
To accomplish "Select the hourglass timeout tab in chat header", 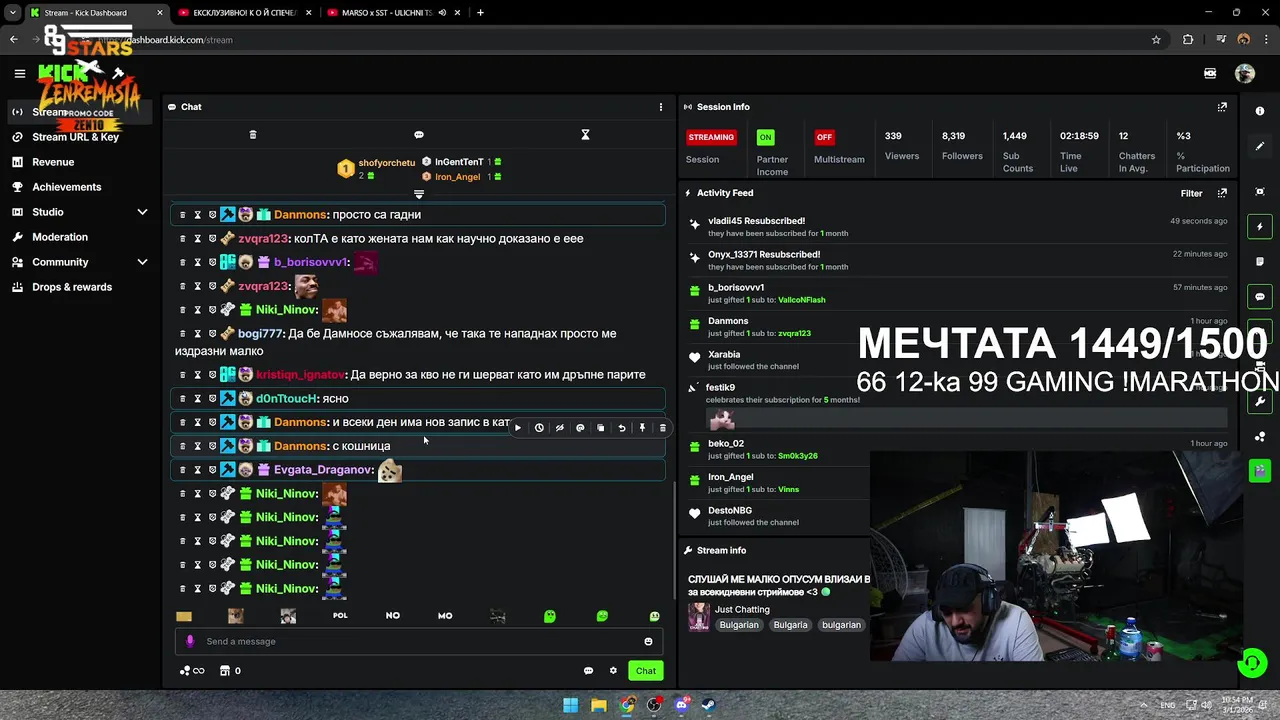I will click(585, 135).
